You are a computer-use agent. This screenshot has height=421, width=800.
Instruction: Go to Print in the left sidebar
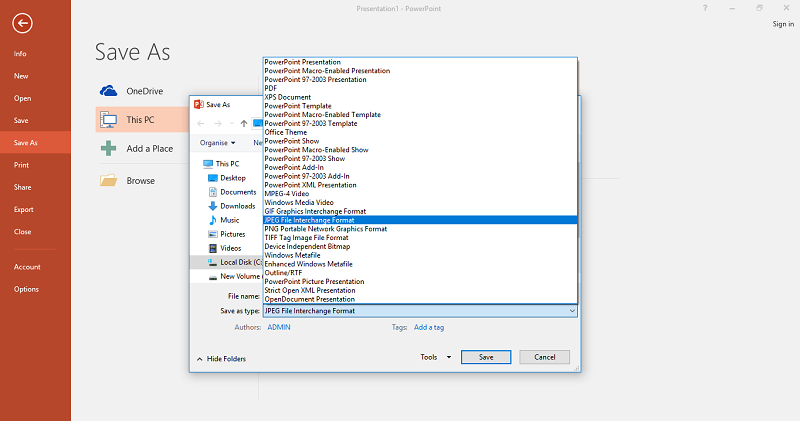point(21,164)
